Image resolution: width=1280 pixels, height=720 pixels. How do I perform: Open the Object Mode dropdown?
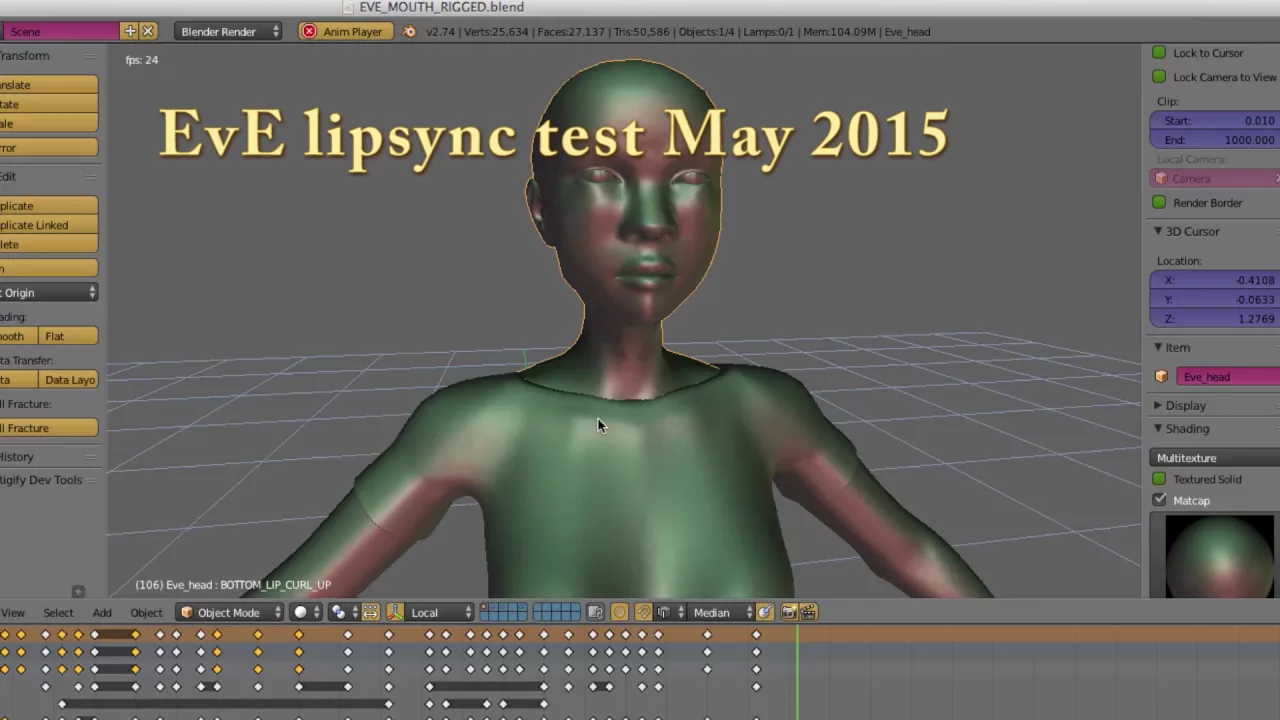[229, 612]
